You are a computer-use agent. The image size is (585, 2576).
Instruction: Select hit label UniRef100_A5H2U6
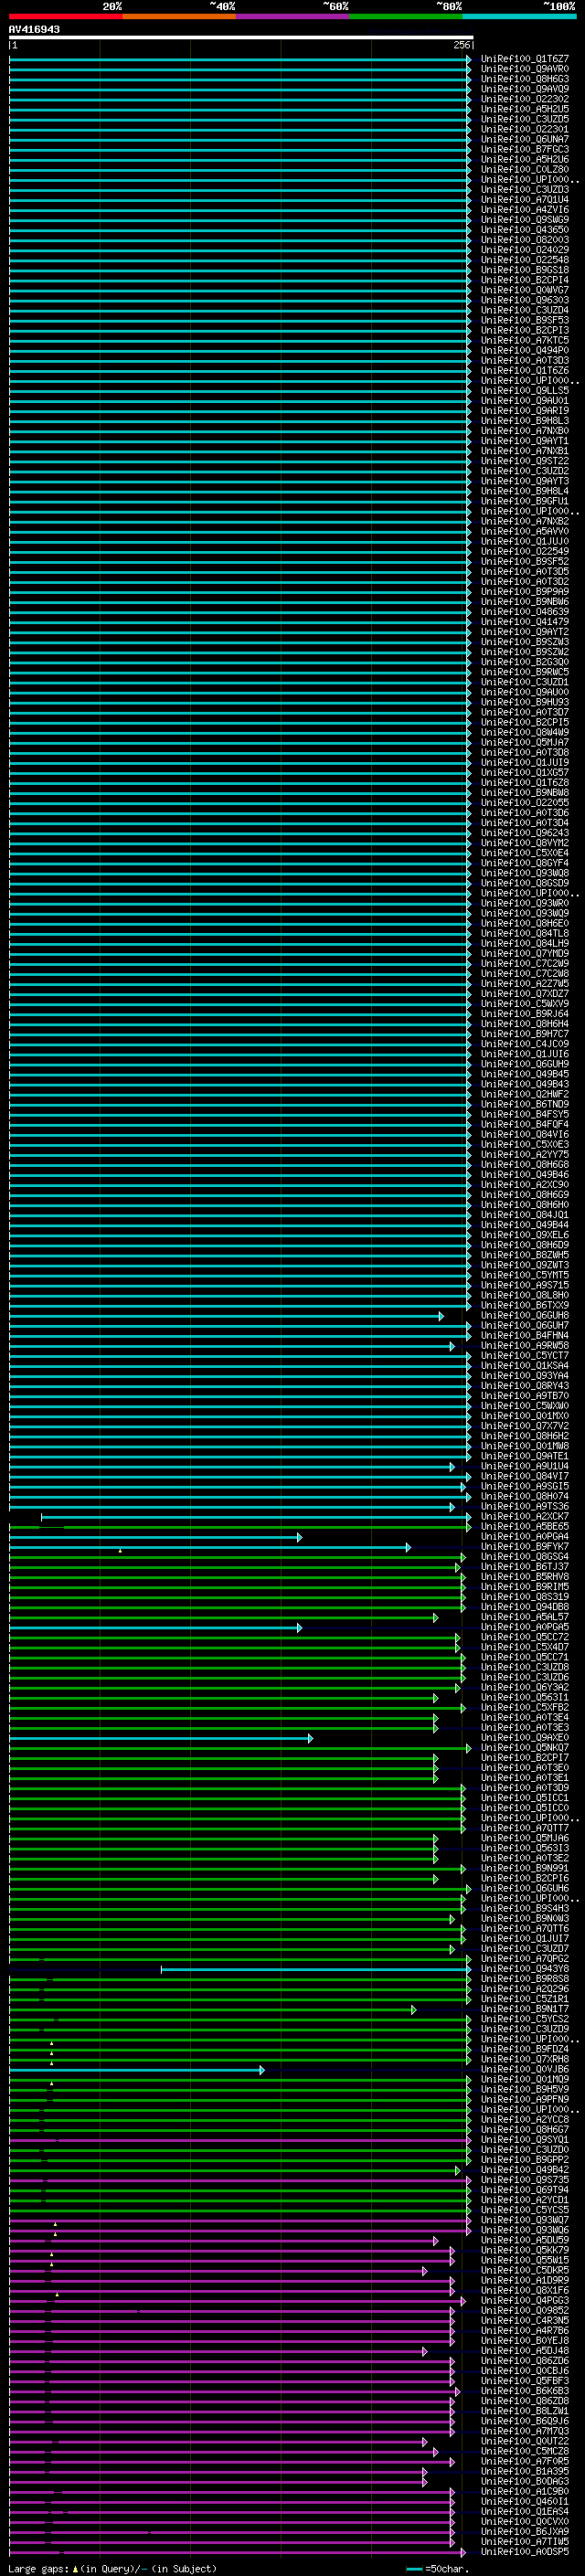(525, 159)
